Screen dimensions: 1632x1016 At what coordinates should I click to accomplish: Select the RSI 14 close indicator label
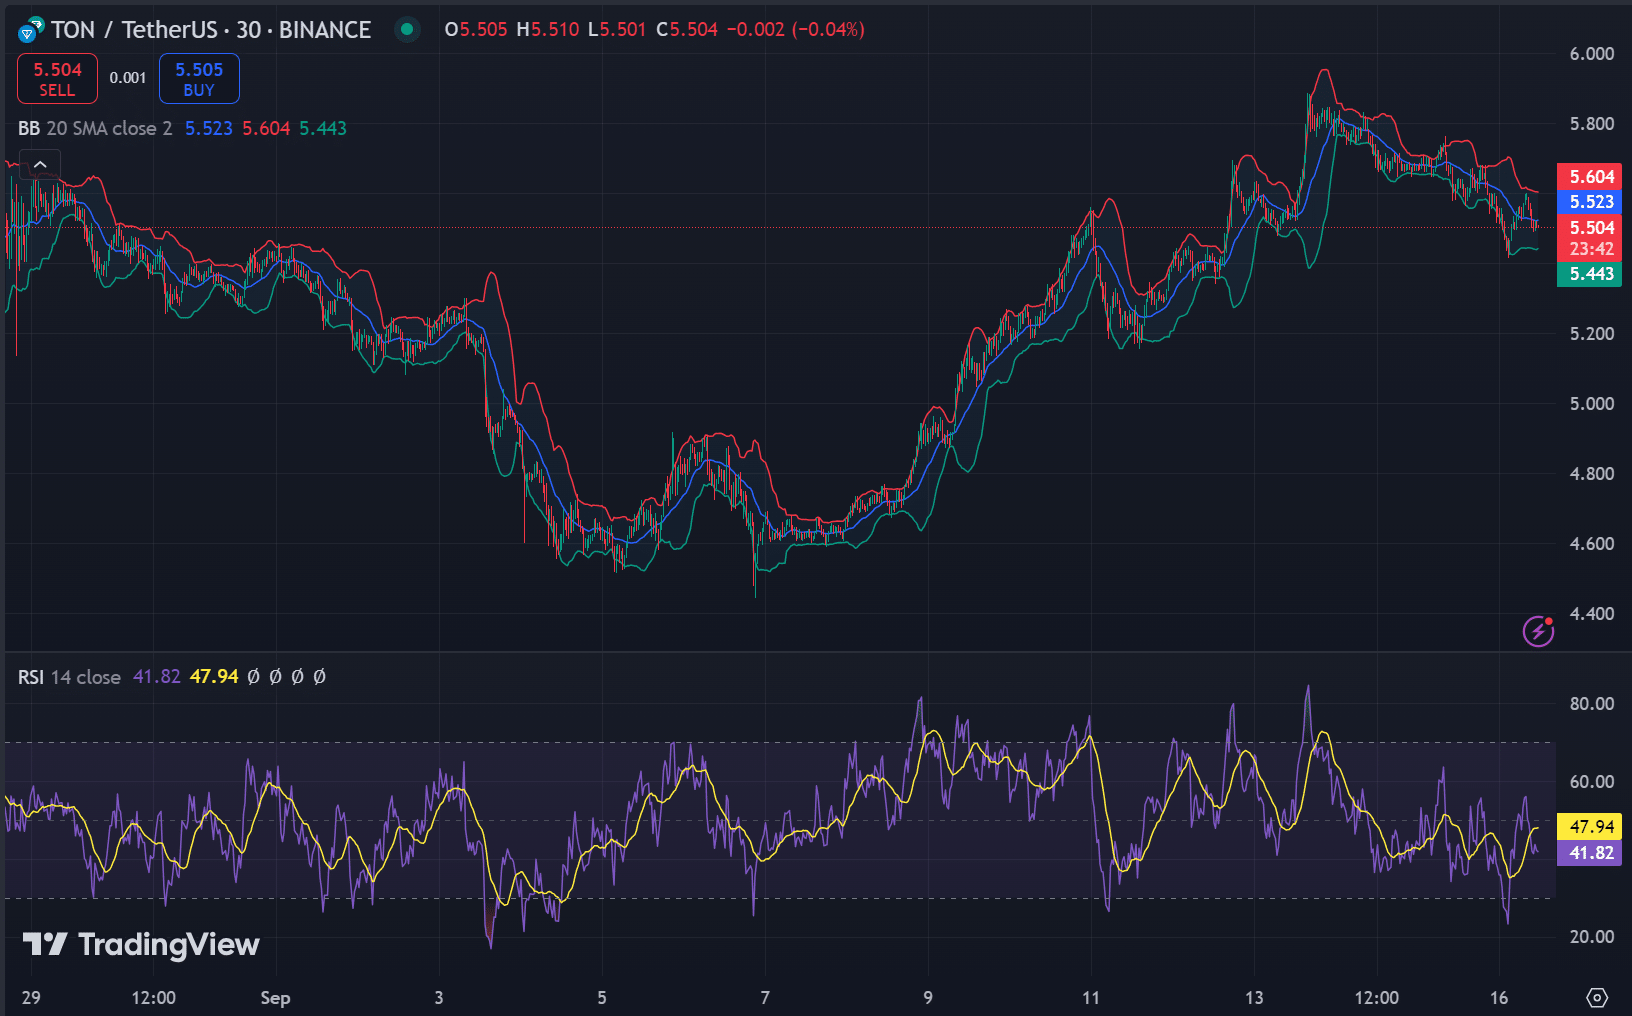tap(69, 677)
